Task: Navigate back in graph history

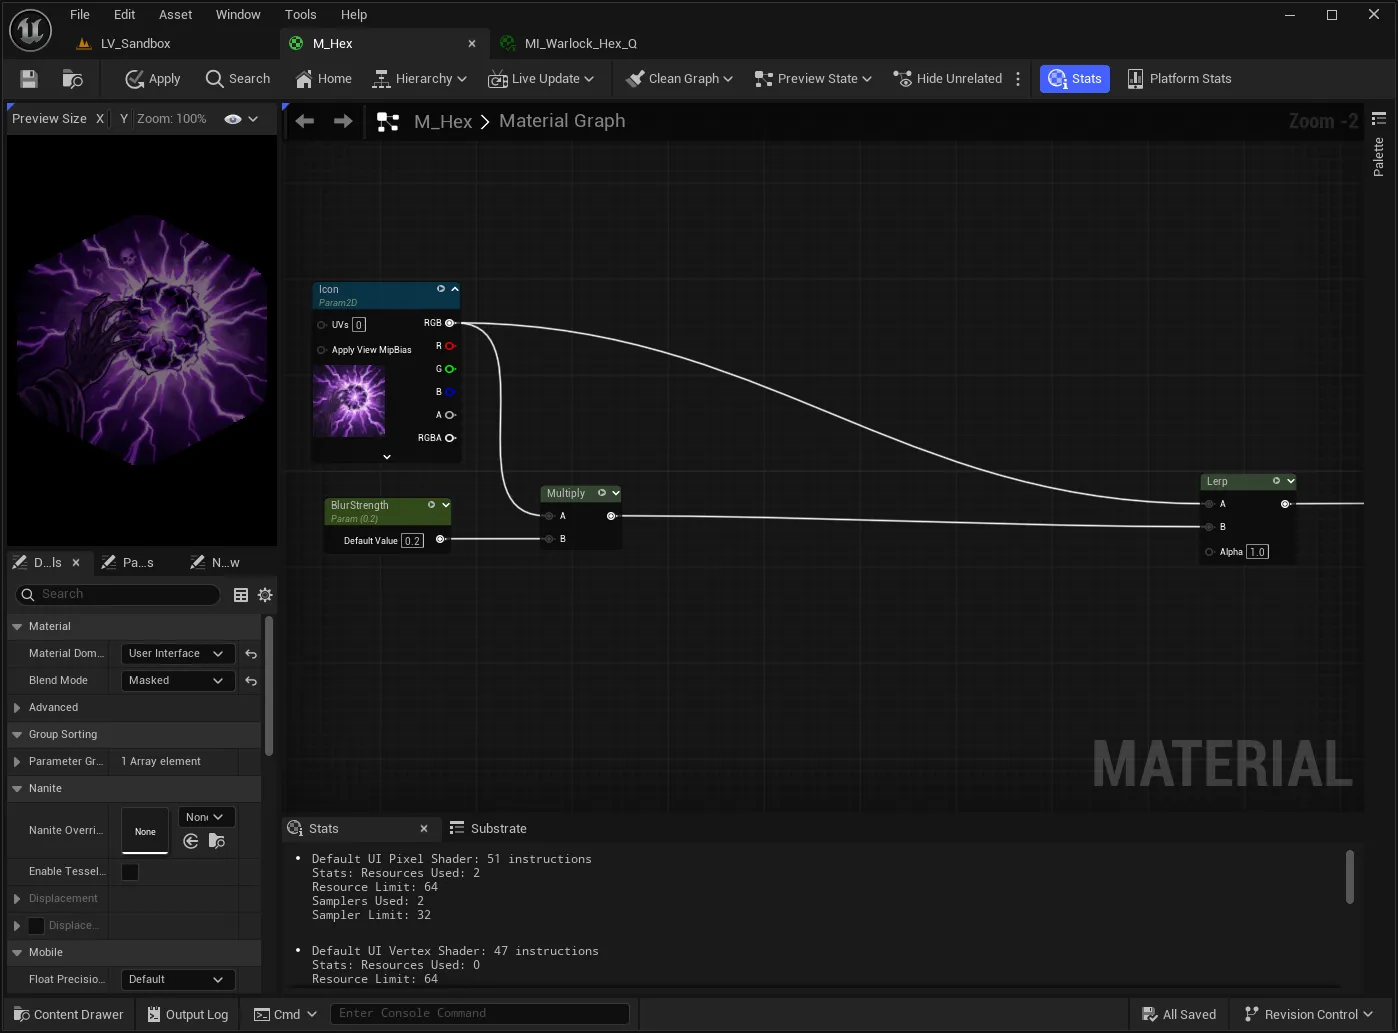Action: point(305,121)
